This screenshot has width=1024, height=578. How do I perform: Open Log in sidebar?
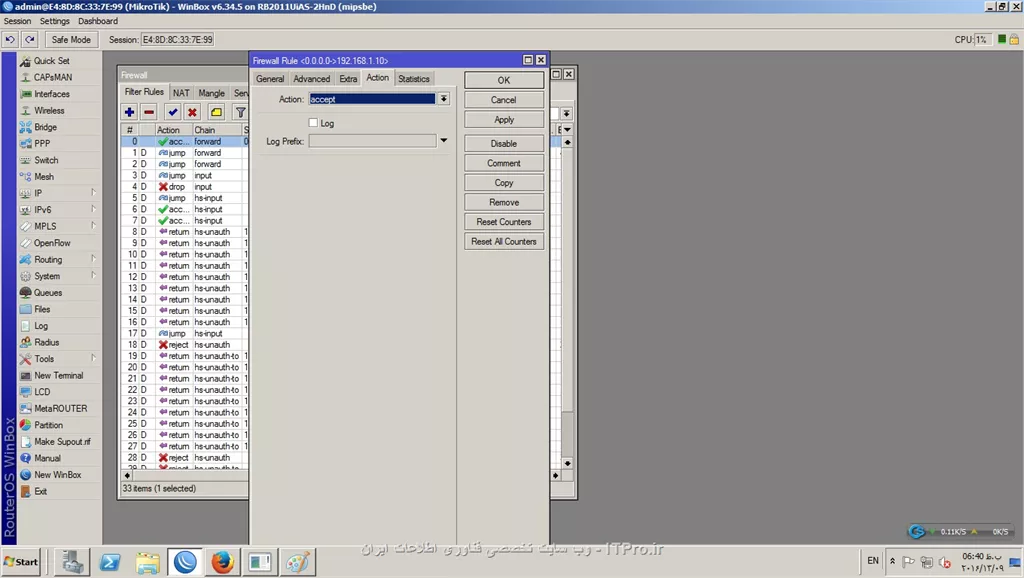click(x=40, y=326)
